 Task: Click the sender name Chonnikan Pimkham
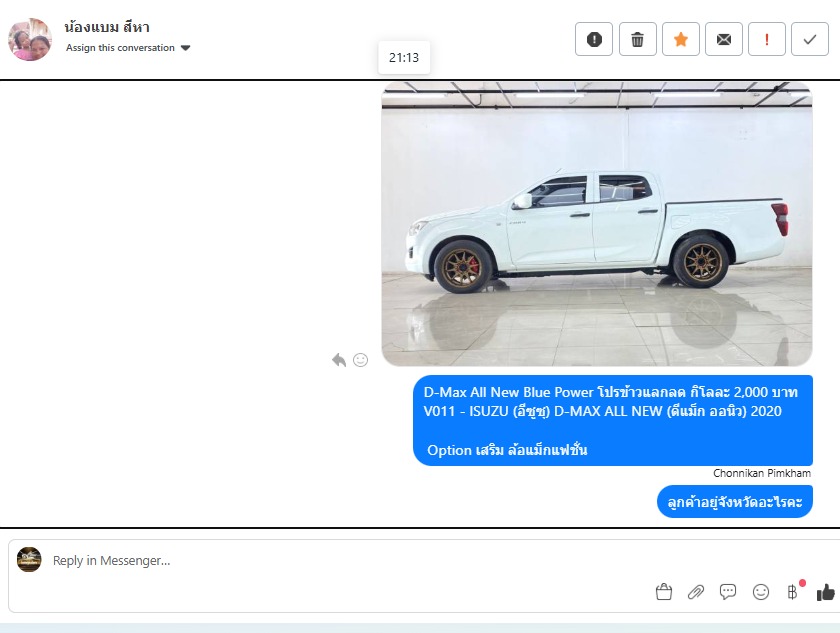pos(762,473)
